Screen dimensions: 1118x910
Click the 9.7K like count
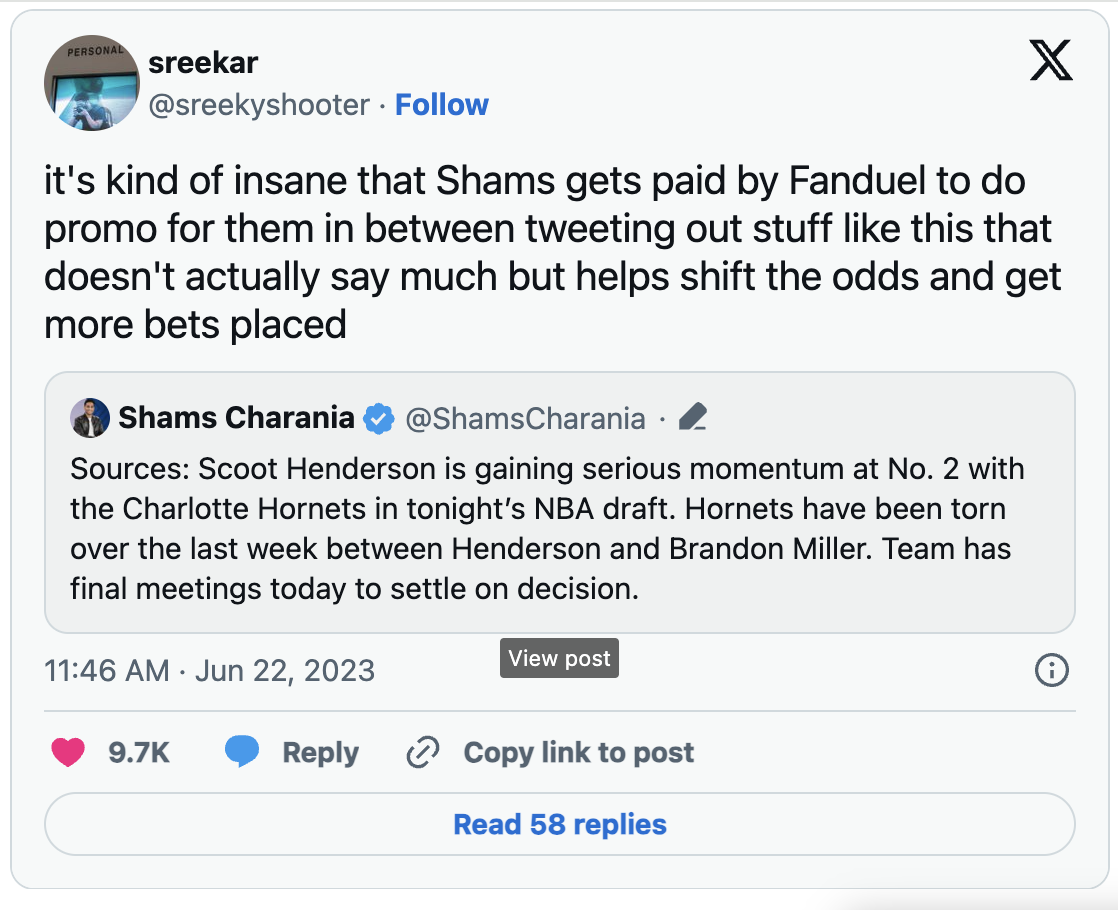(139, 752)
